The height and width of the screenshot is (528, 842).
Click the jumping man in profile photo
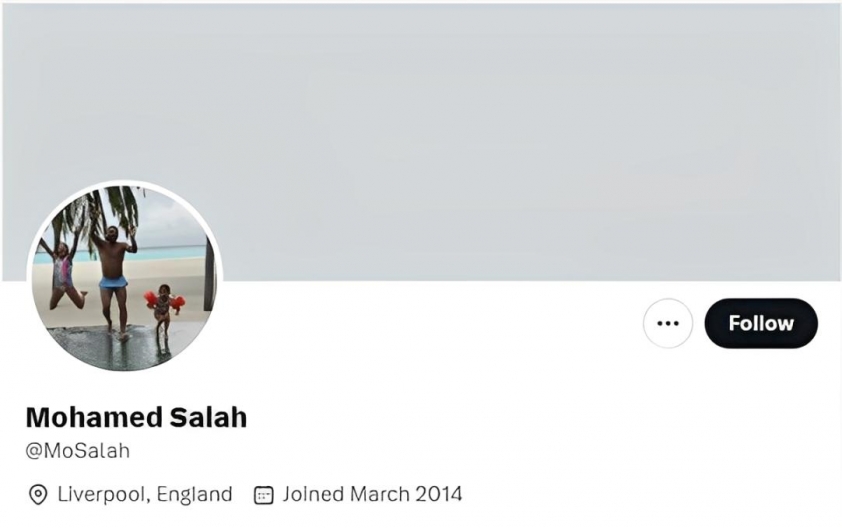tap(113, 270)
